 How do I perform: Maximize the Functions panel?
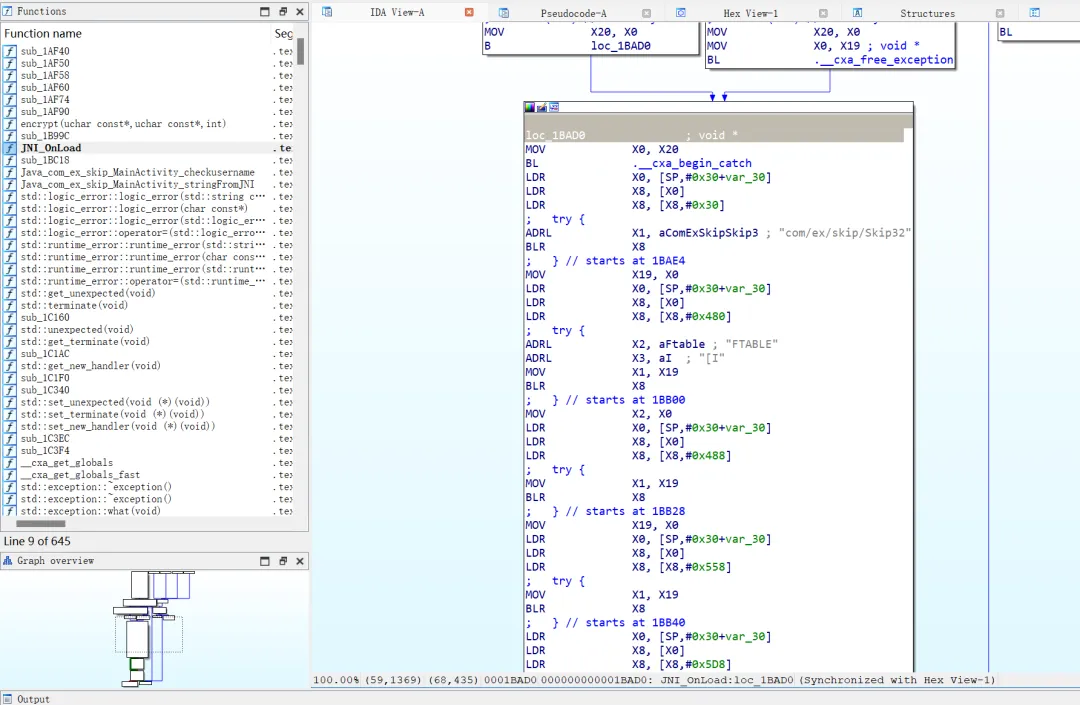tap(265, 12)
